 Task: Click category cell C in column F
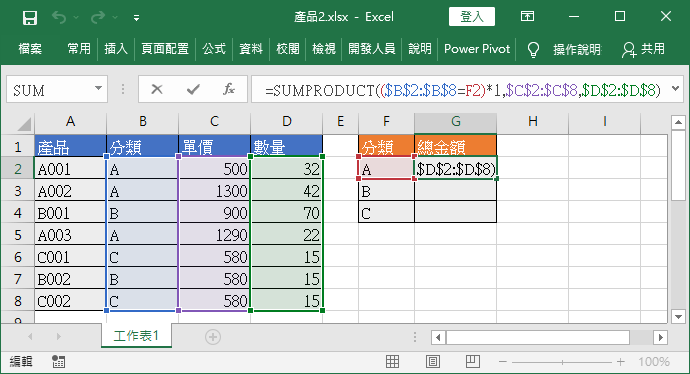(386, 213)
